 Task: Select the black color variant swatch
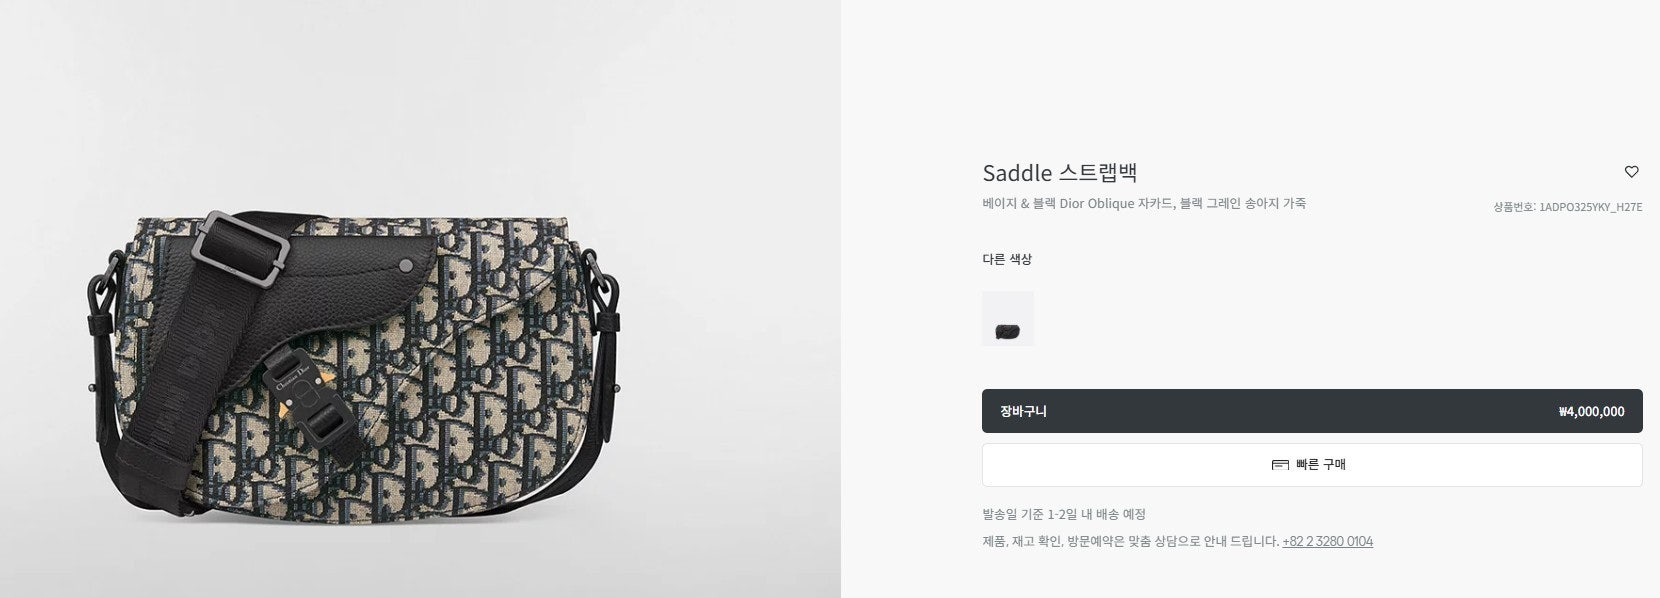(1008, 319)
